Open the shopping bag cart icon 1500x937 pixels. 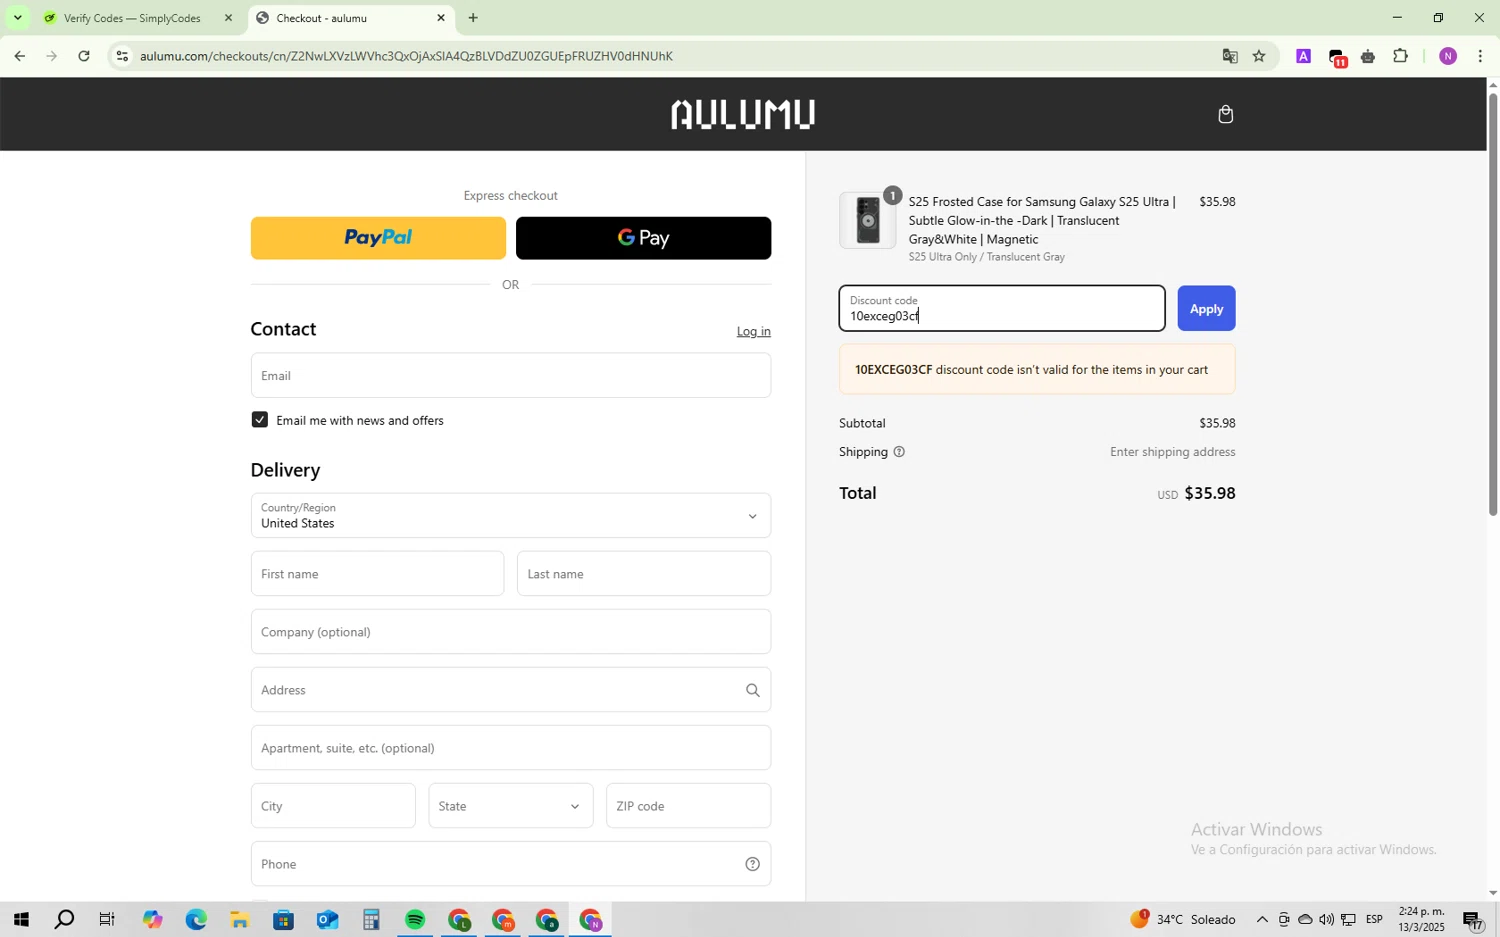click(1225, 114)
